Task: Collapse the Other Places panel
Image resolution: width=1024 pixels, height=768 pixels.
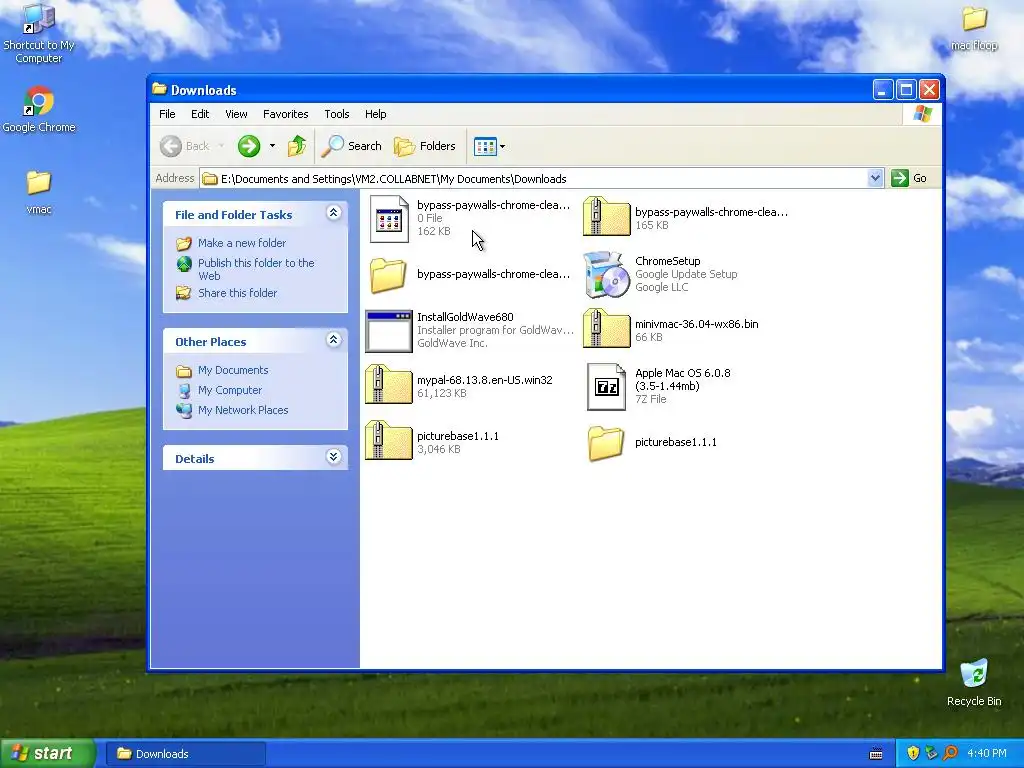Action: 333,340
